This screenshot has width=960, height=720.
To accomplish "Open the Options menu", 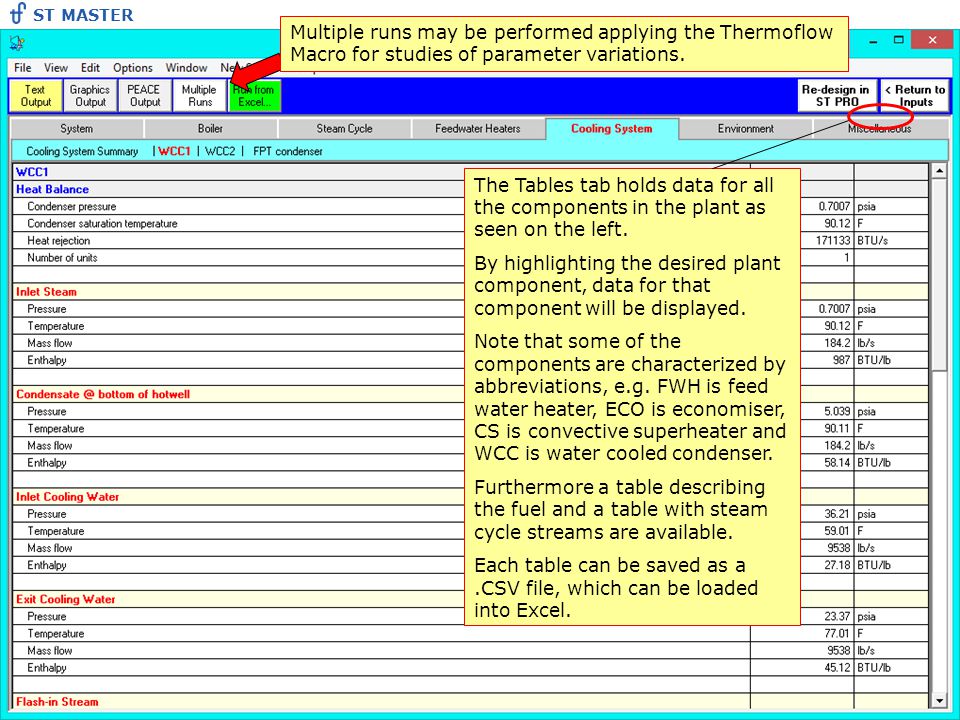I will point(133,67).
